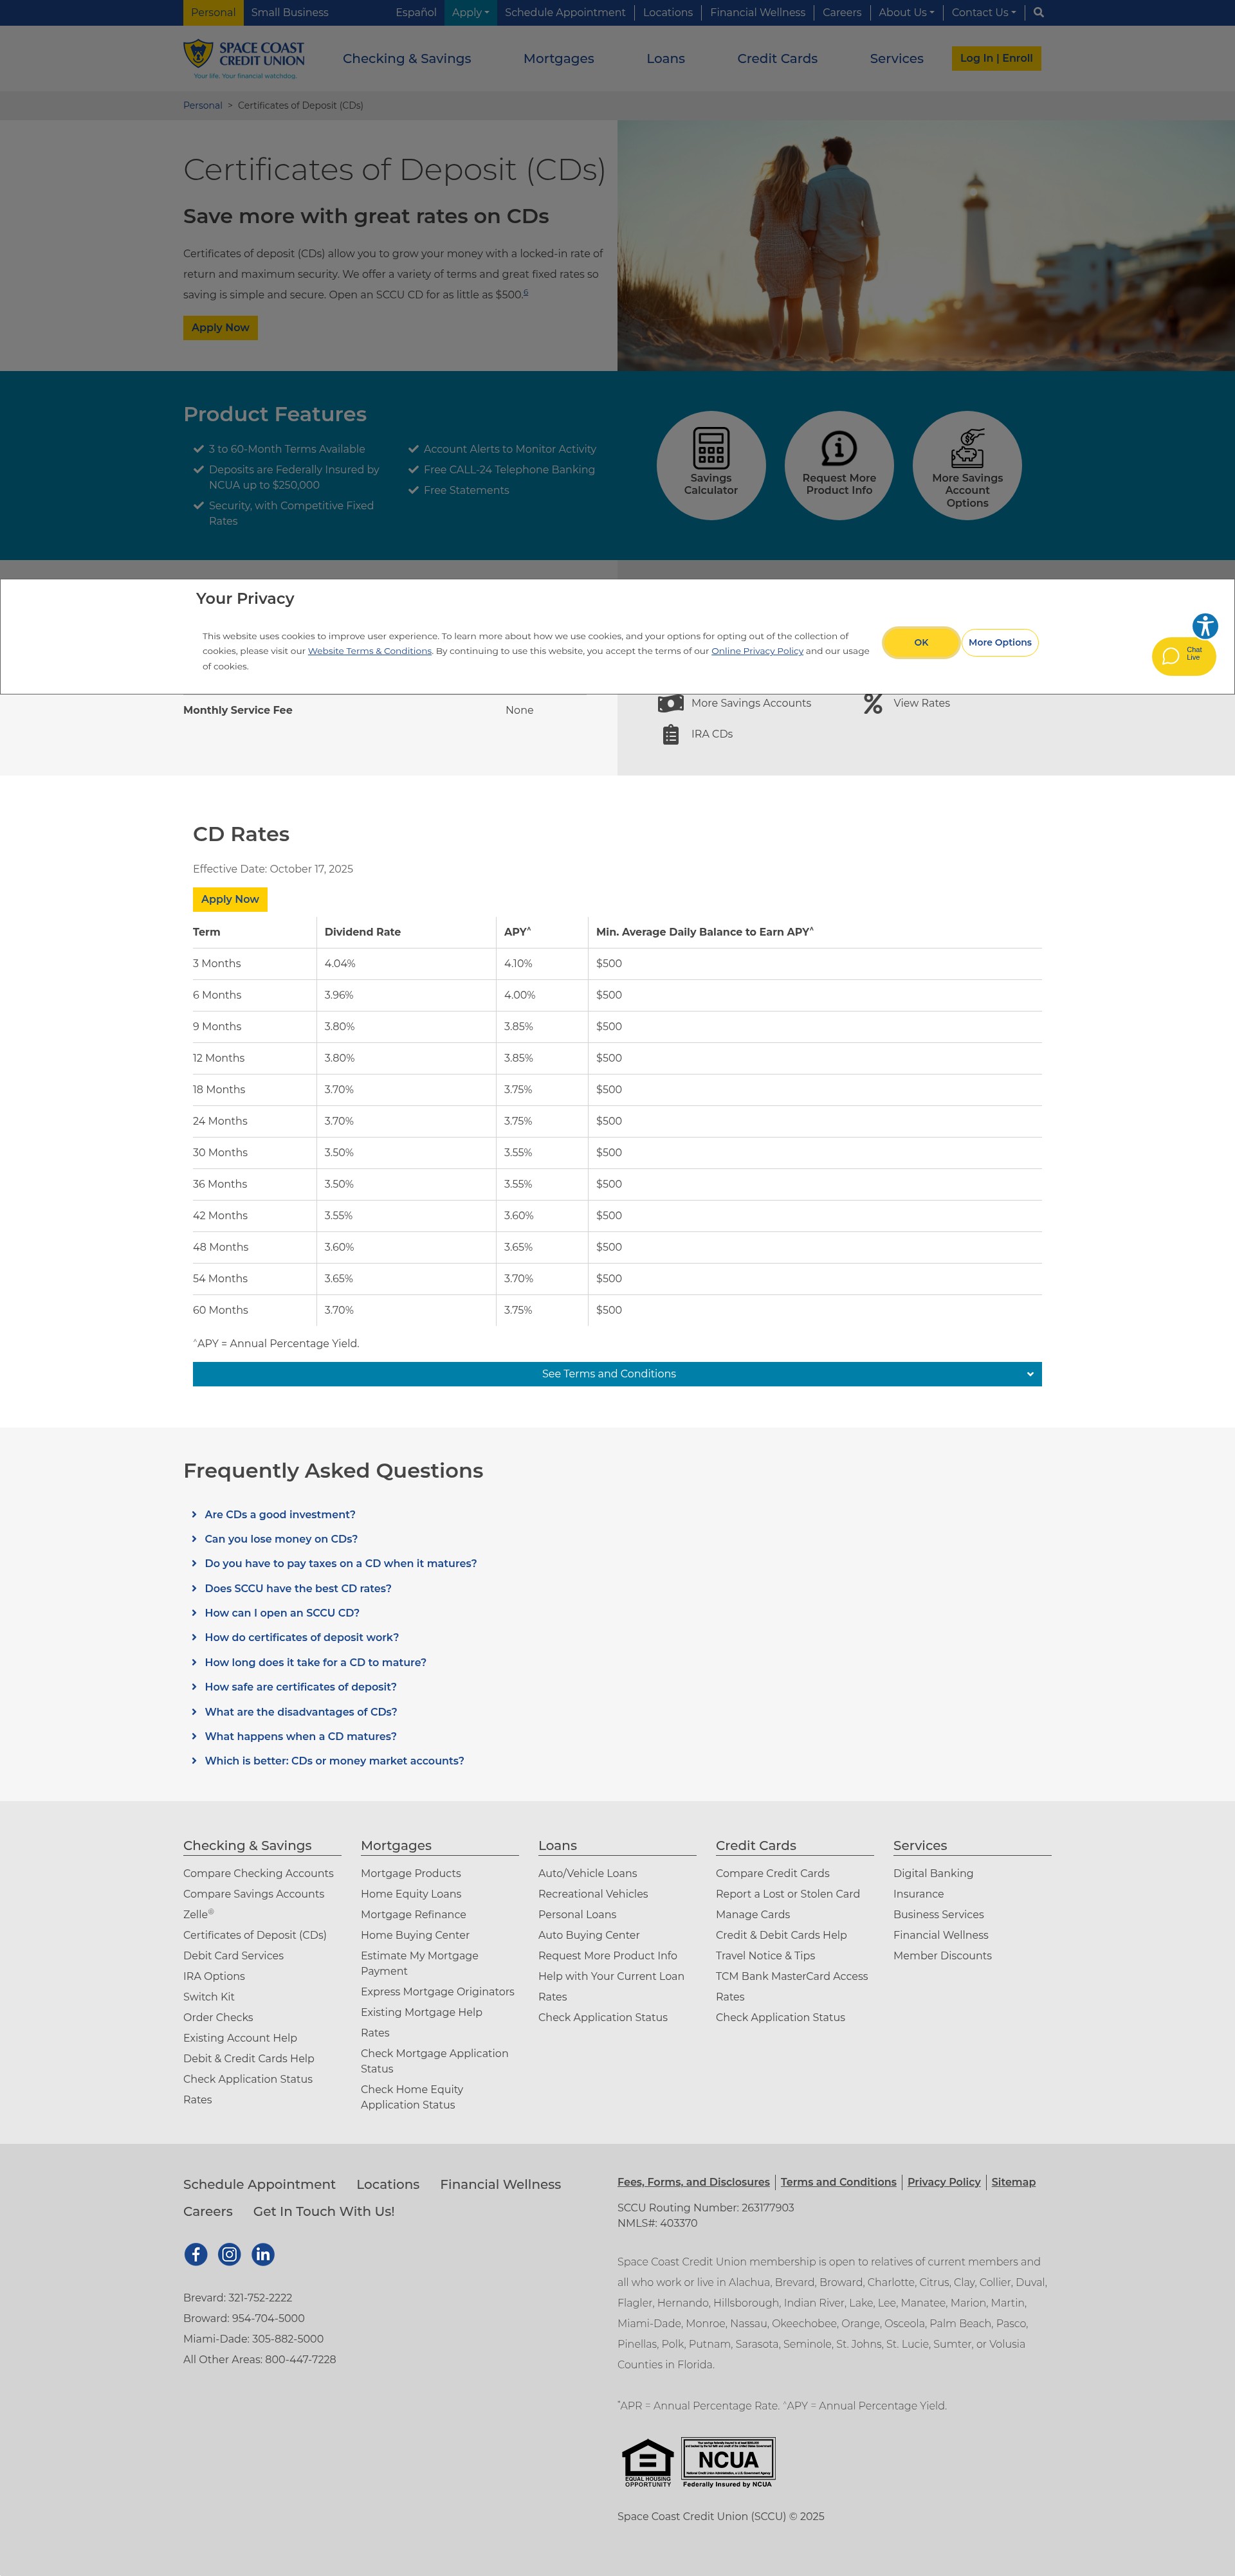Open the Apply dropdown in top bar
1235x2576 pixels.
(x=470, y=13)
